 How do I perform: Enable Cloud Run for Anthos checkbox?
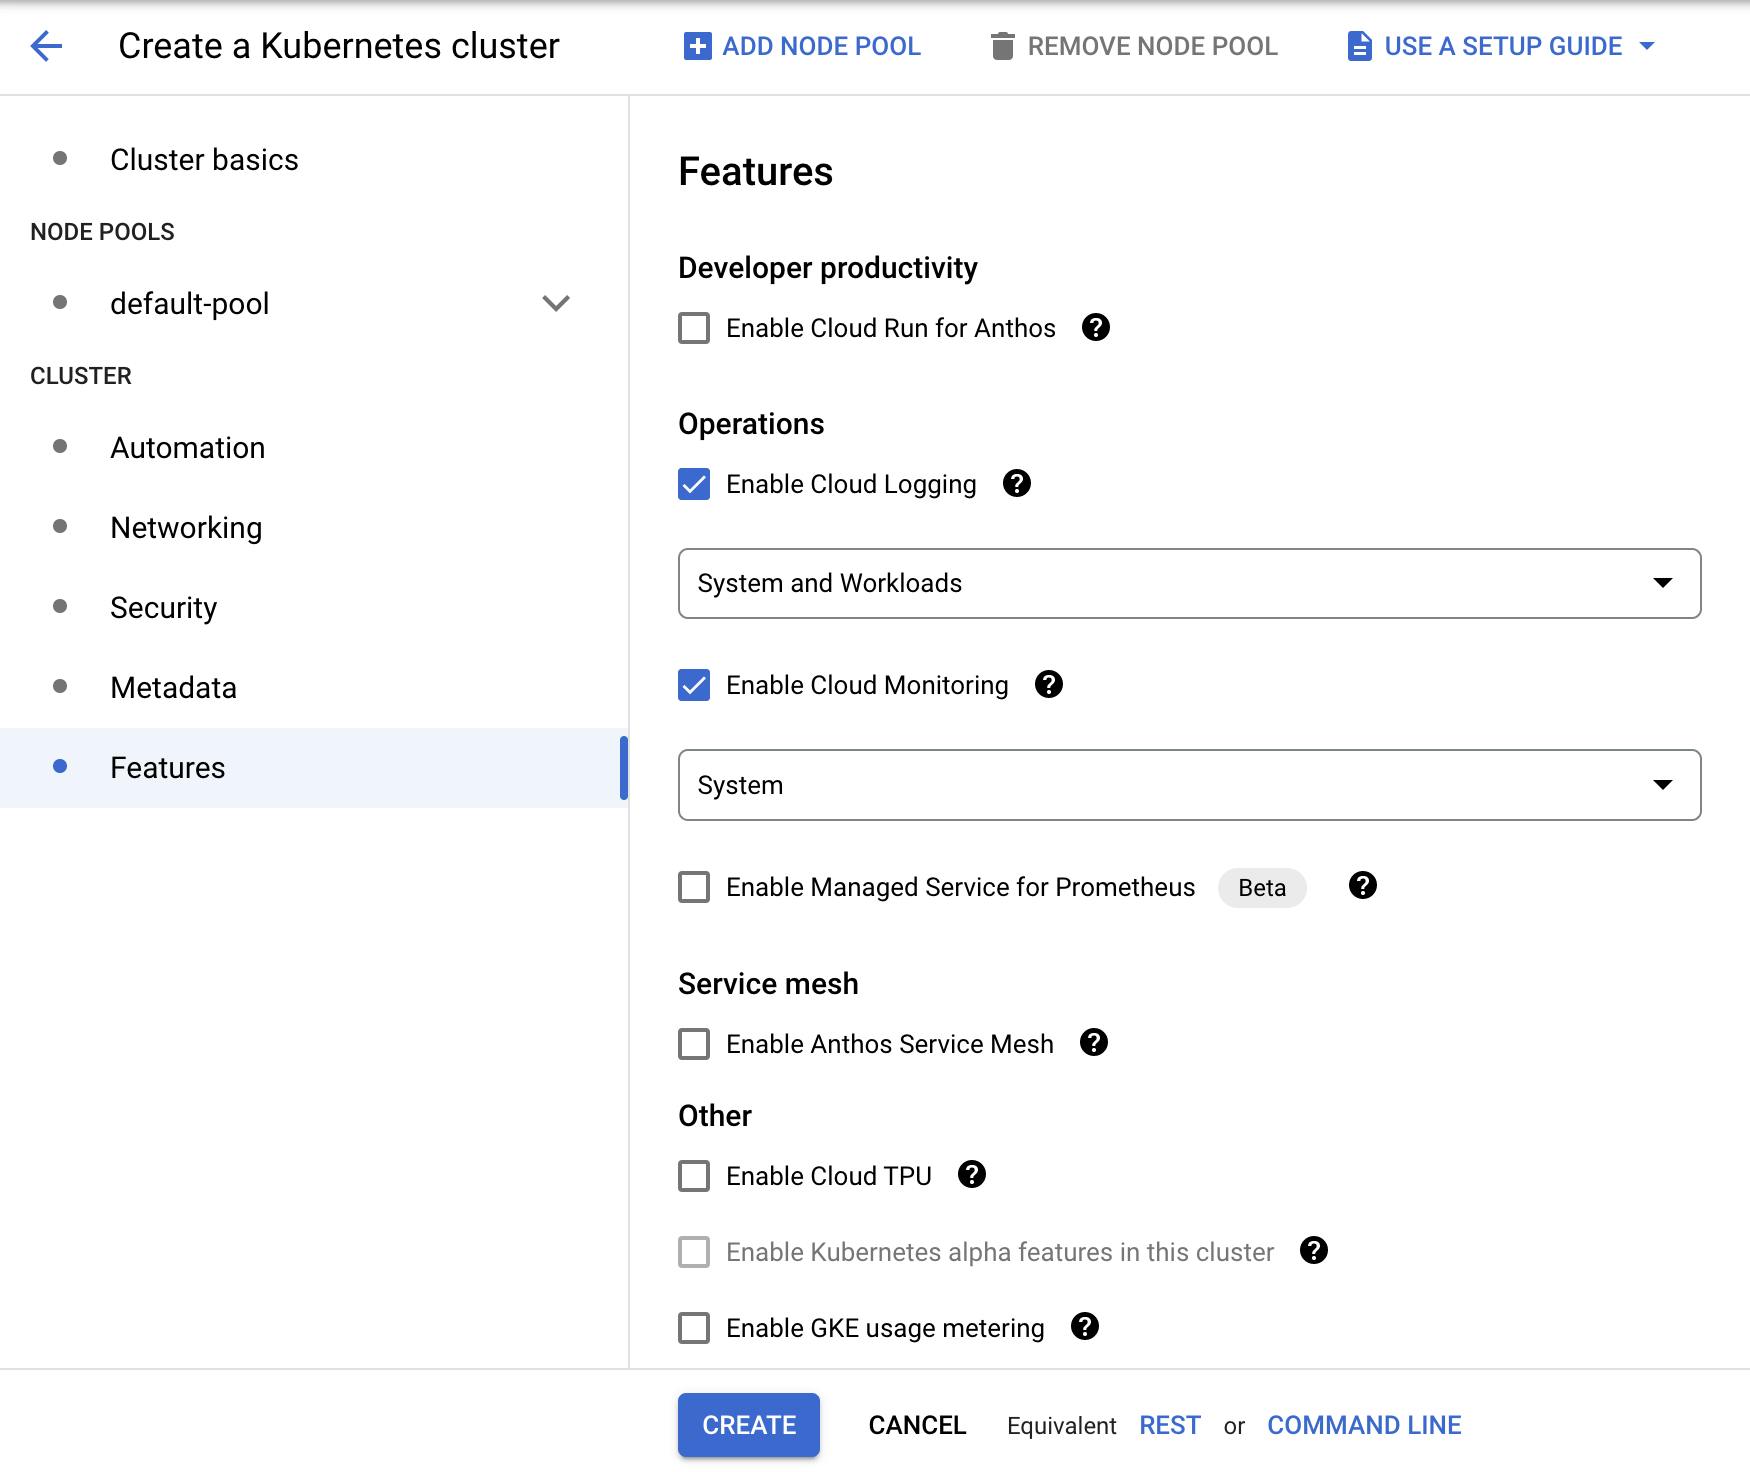coord(694,328)
